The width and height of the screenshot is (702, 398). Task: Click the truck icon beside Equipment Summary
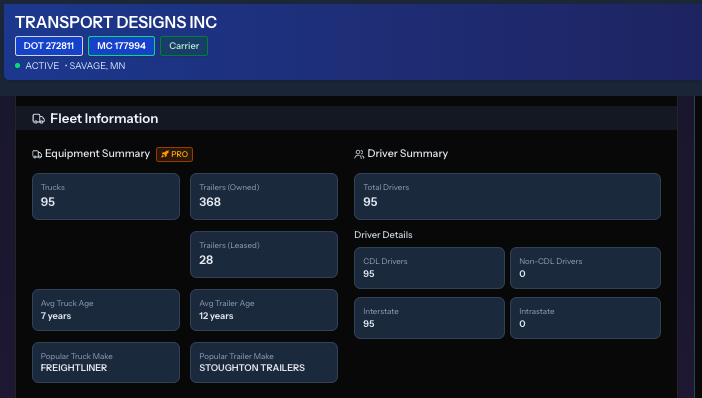(37, 154)
